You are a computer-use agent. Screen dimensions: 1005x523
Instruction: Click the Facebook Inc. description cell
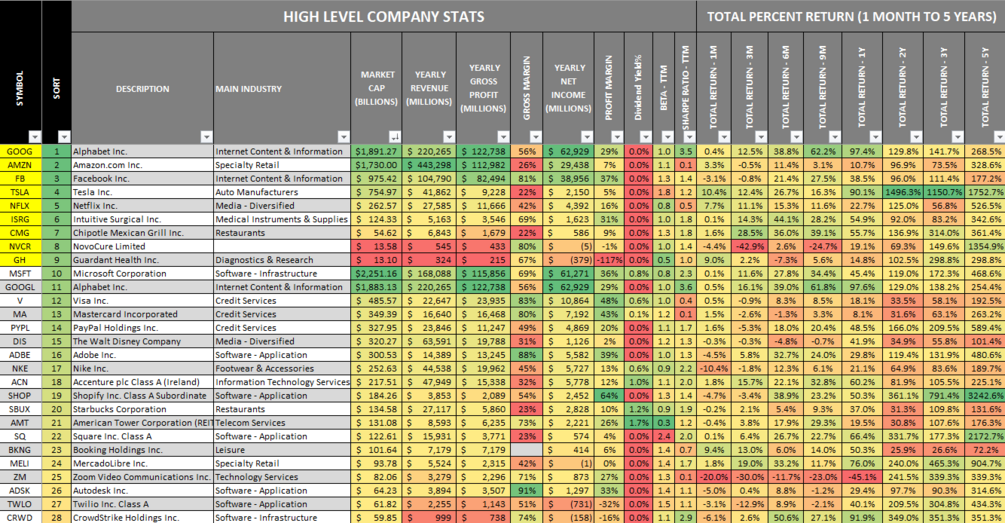click(142, 178)
